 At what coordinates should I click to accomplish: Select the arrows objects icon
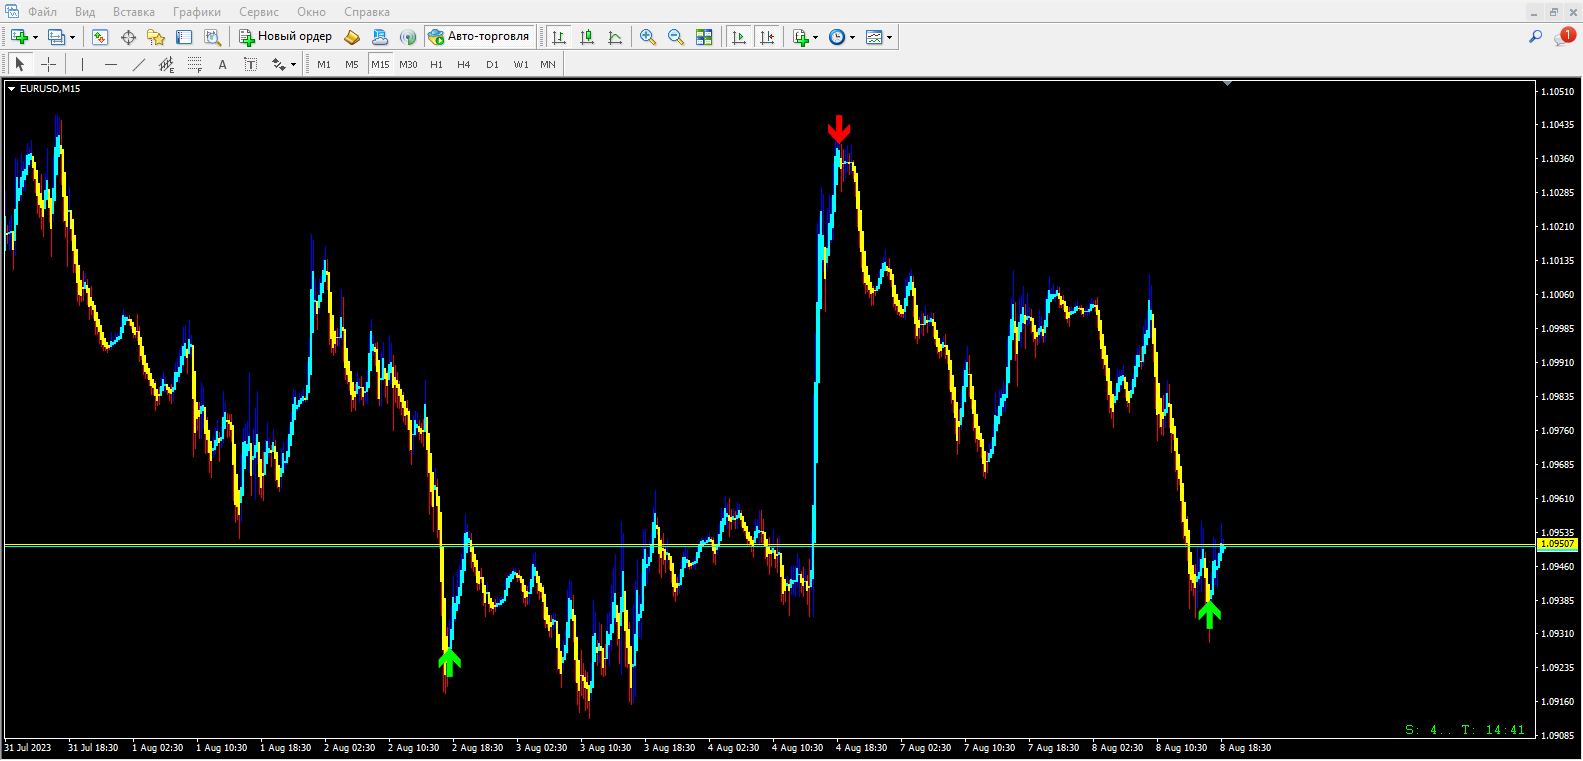click(278, 64)
